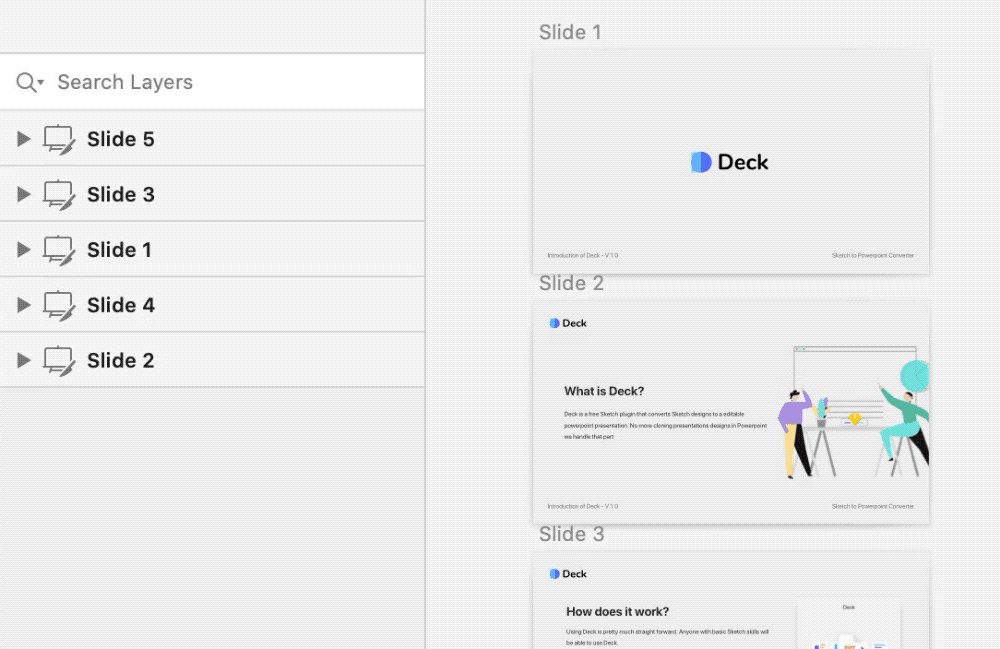1000x649 pixels.
Task: Expand the Slide 5 artboard layers
Action: 23,139
